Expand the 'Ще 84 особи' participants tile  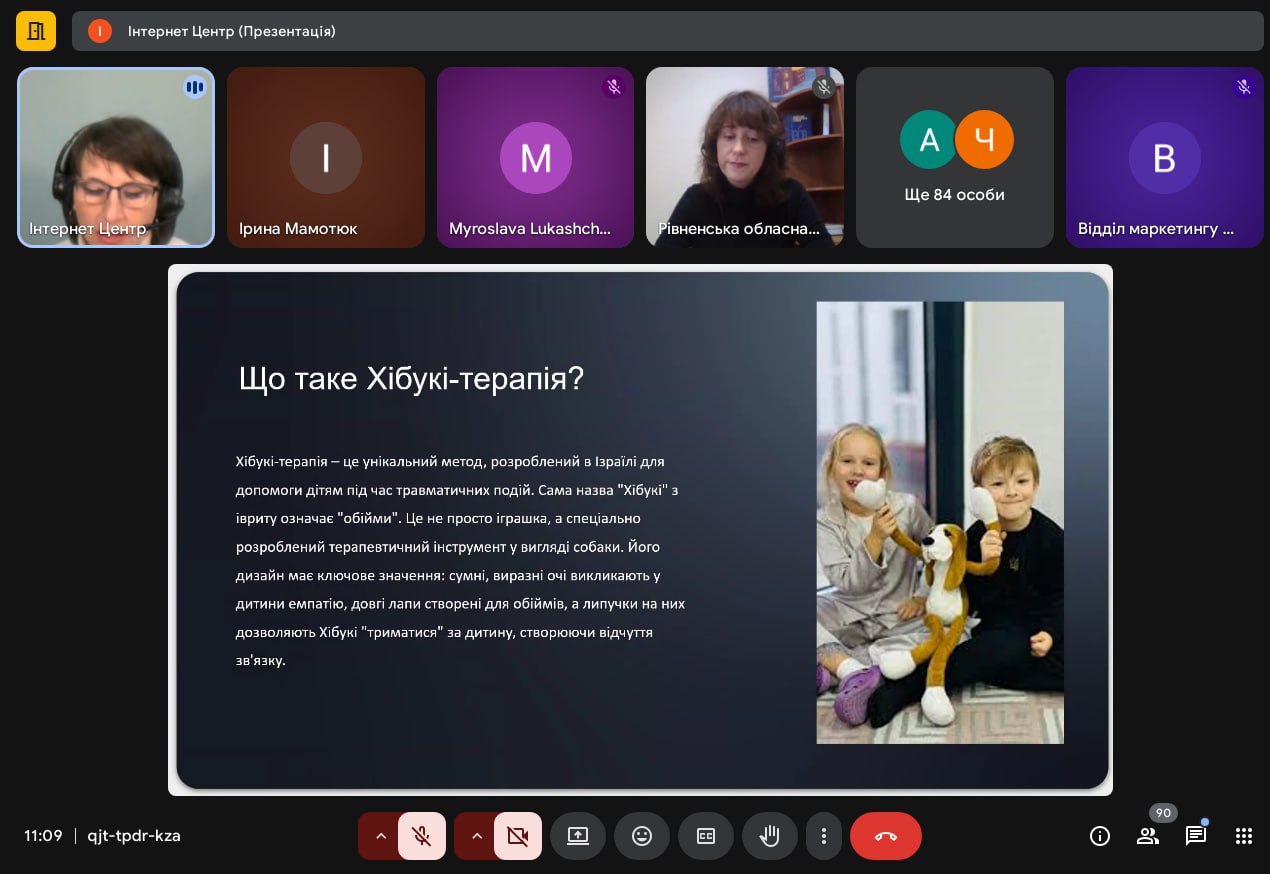click(x=954, y=158)
